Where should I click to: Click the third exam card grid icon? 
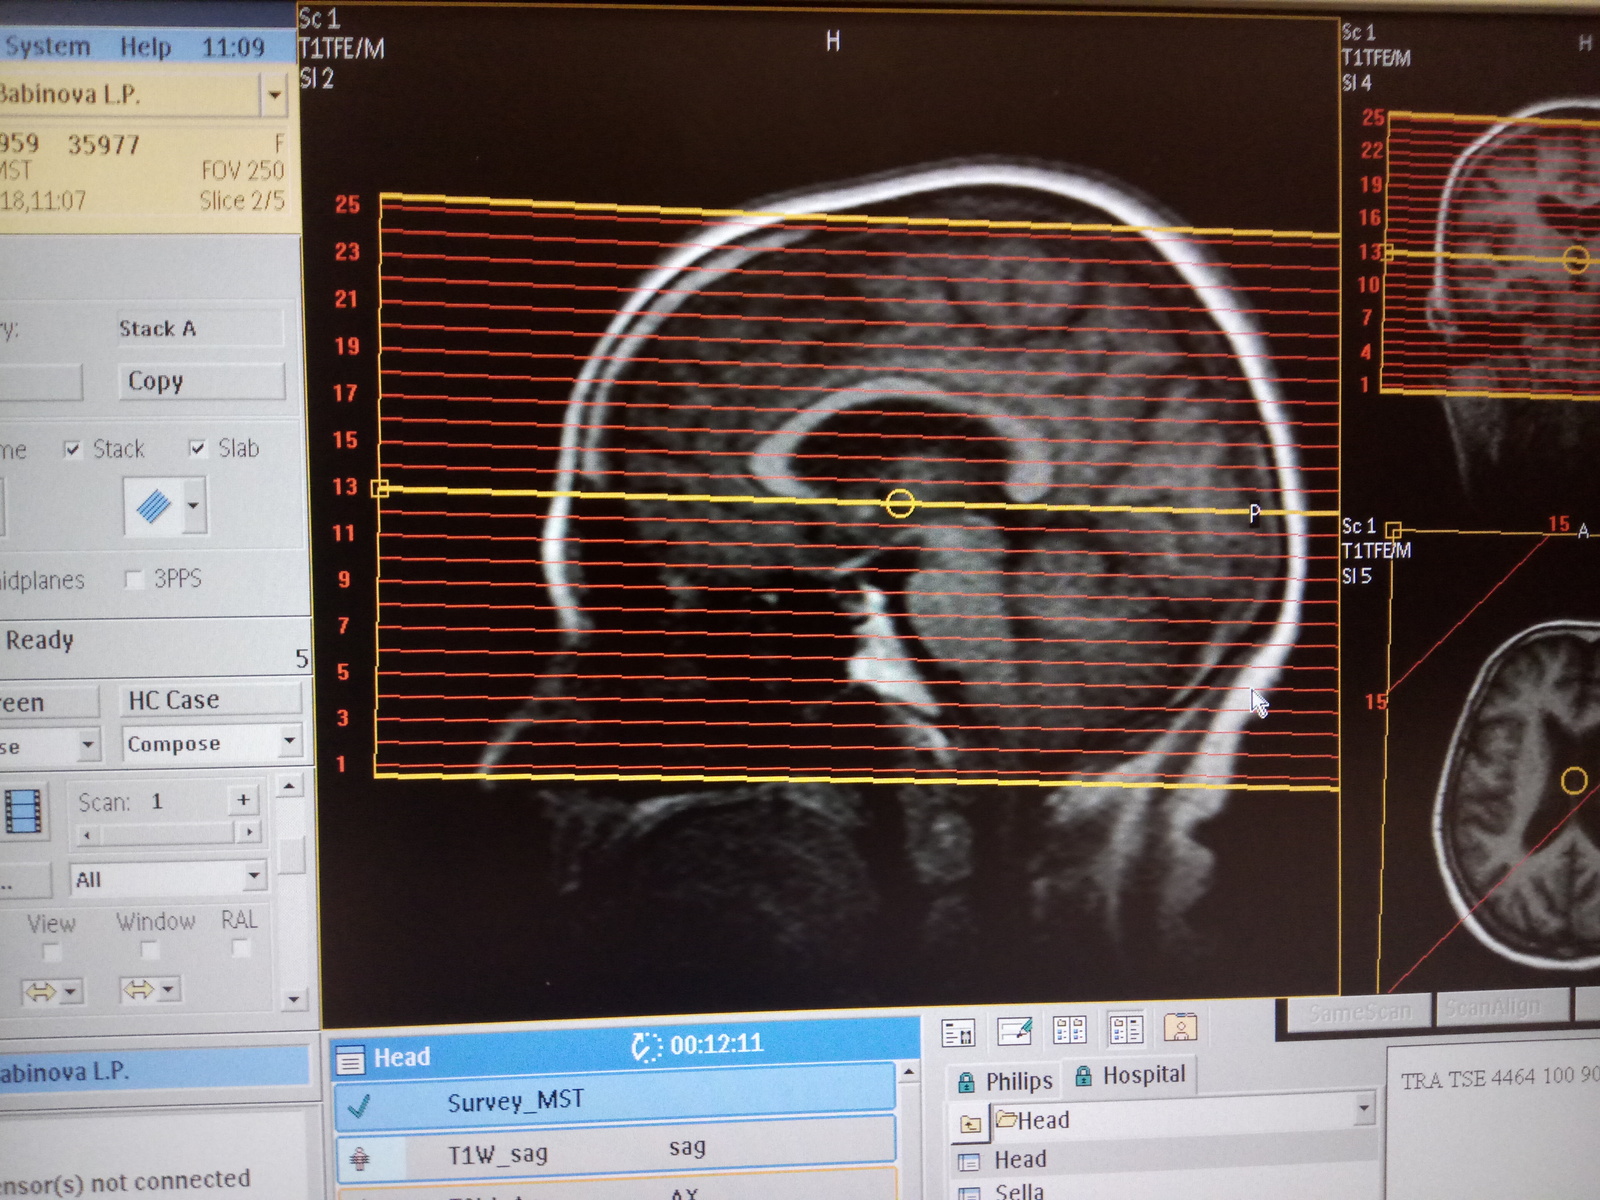point(1070,1029)
